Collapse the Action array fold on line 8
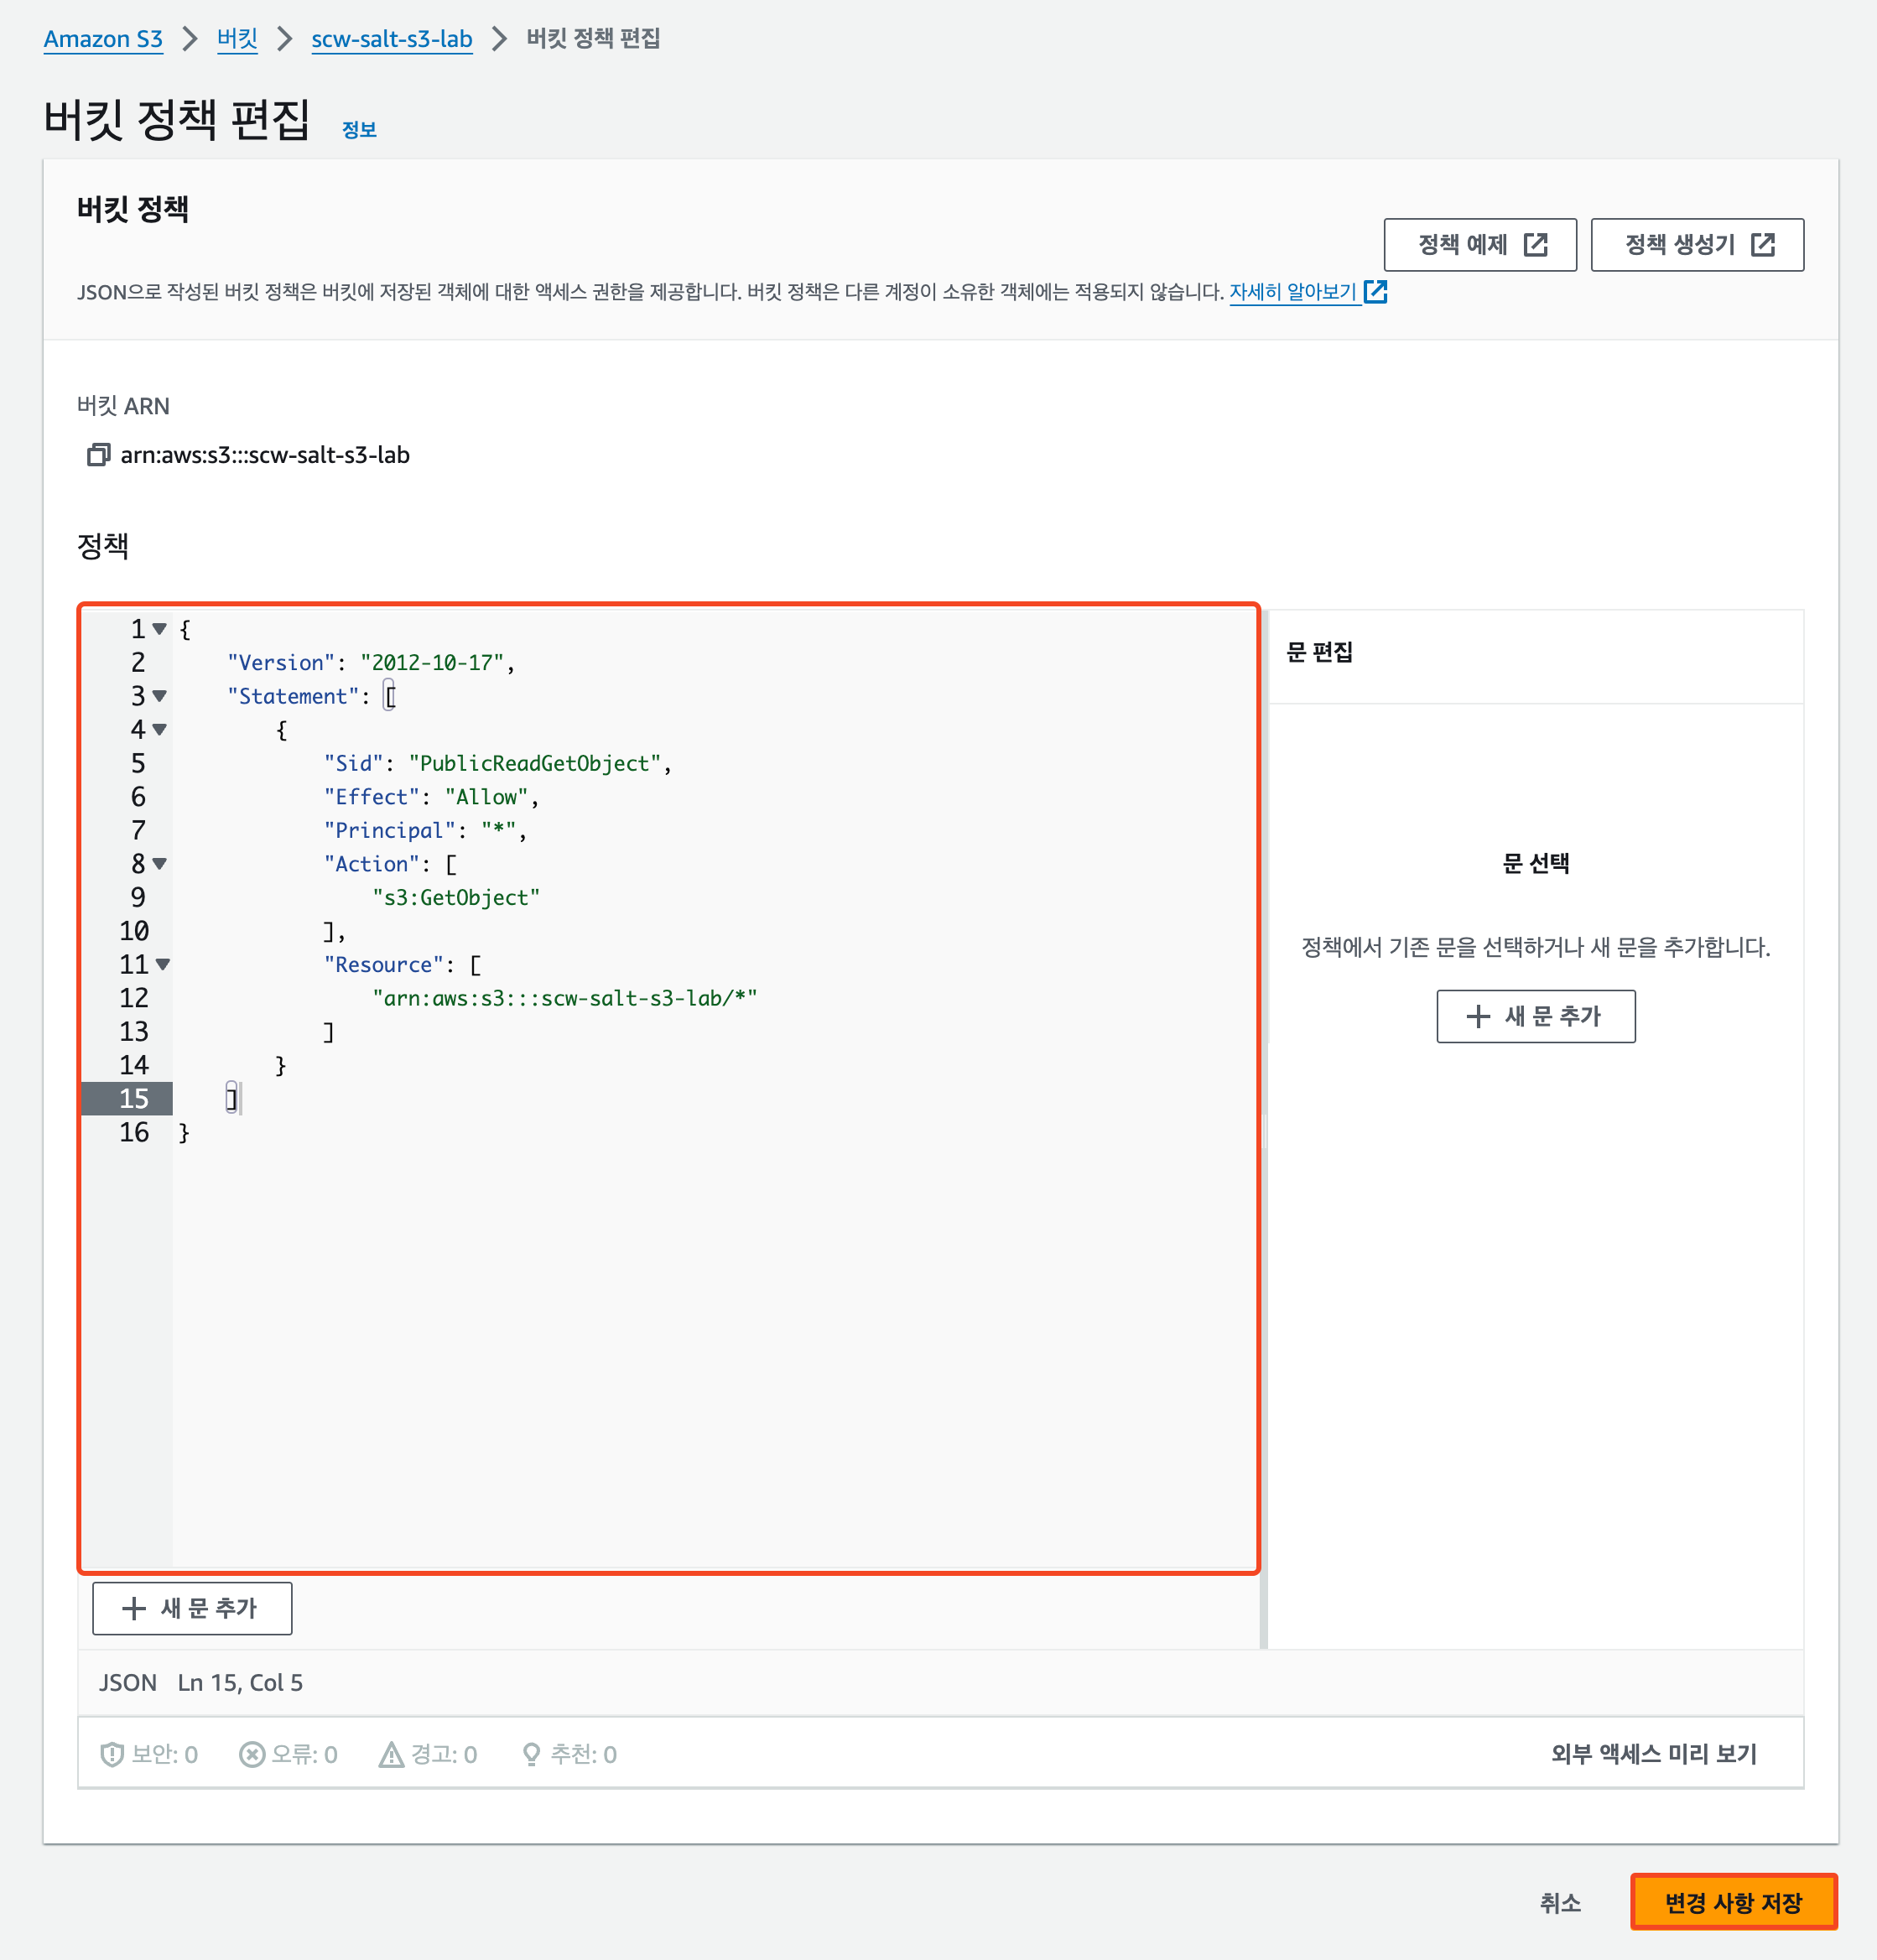The image size is (1877, 1960). [x=159, y=864]
